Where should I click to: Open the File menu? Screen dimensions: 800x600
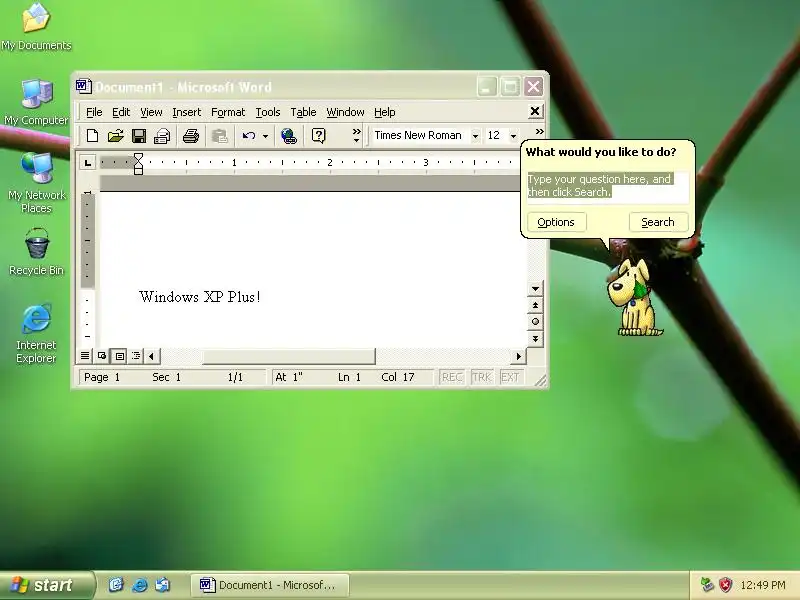point(94,112)
